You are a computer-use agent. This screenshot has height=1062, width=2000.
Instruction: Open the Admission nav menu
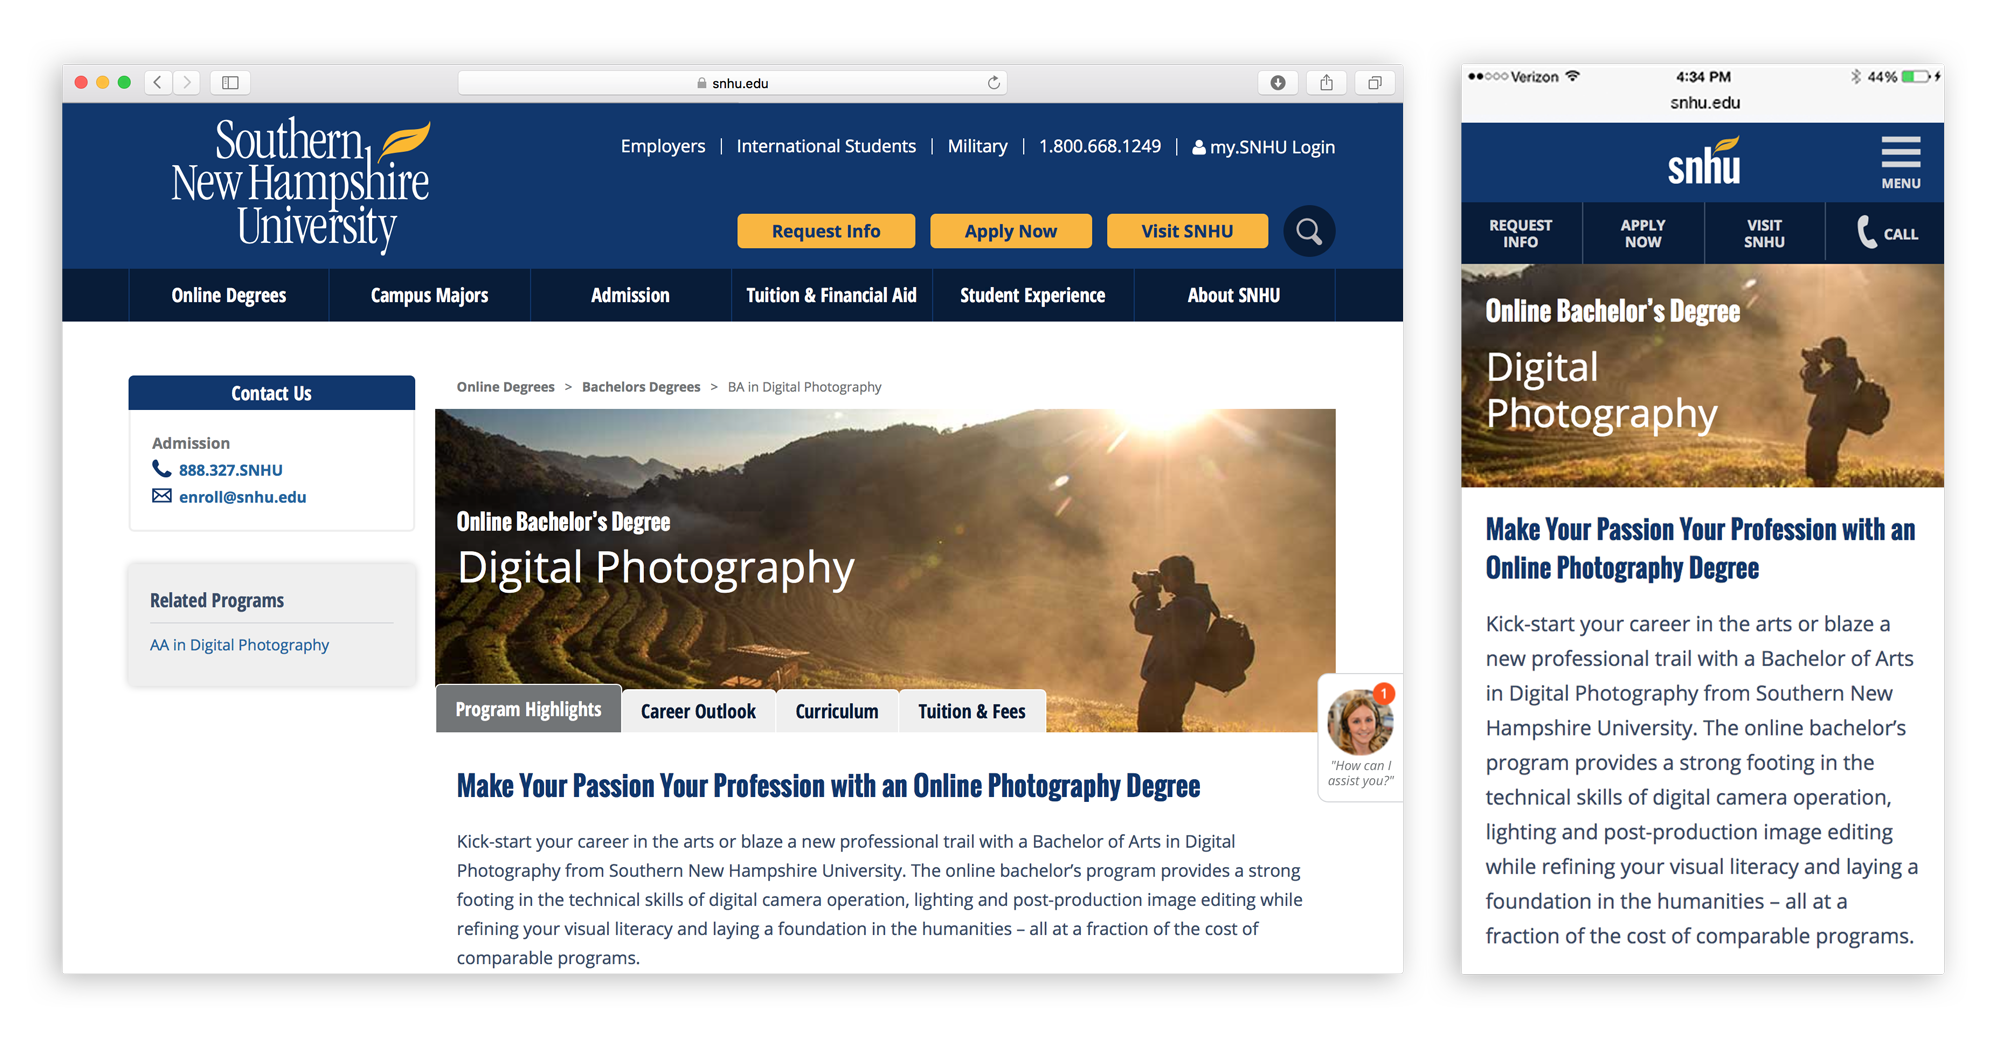630,295
